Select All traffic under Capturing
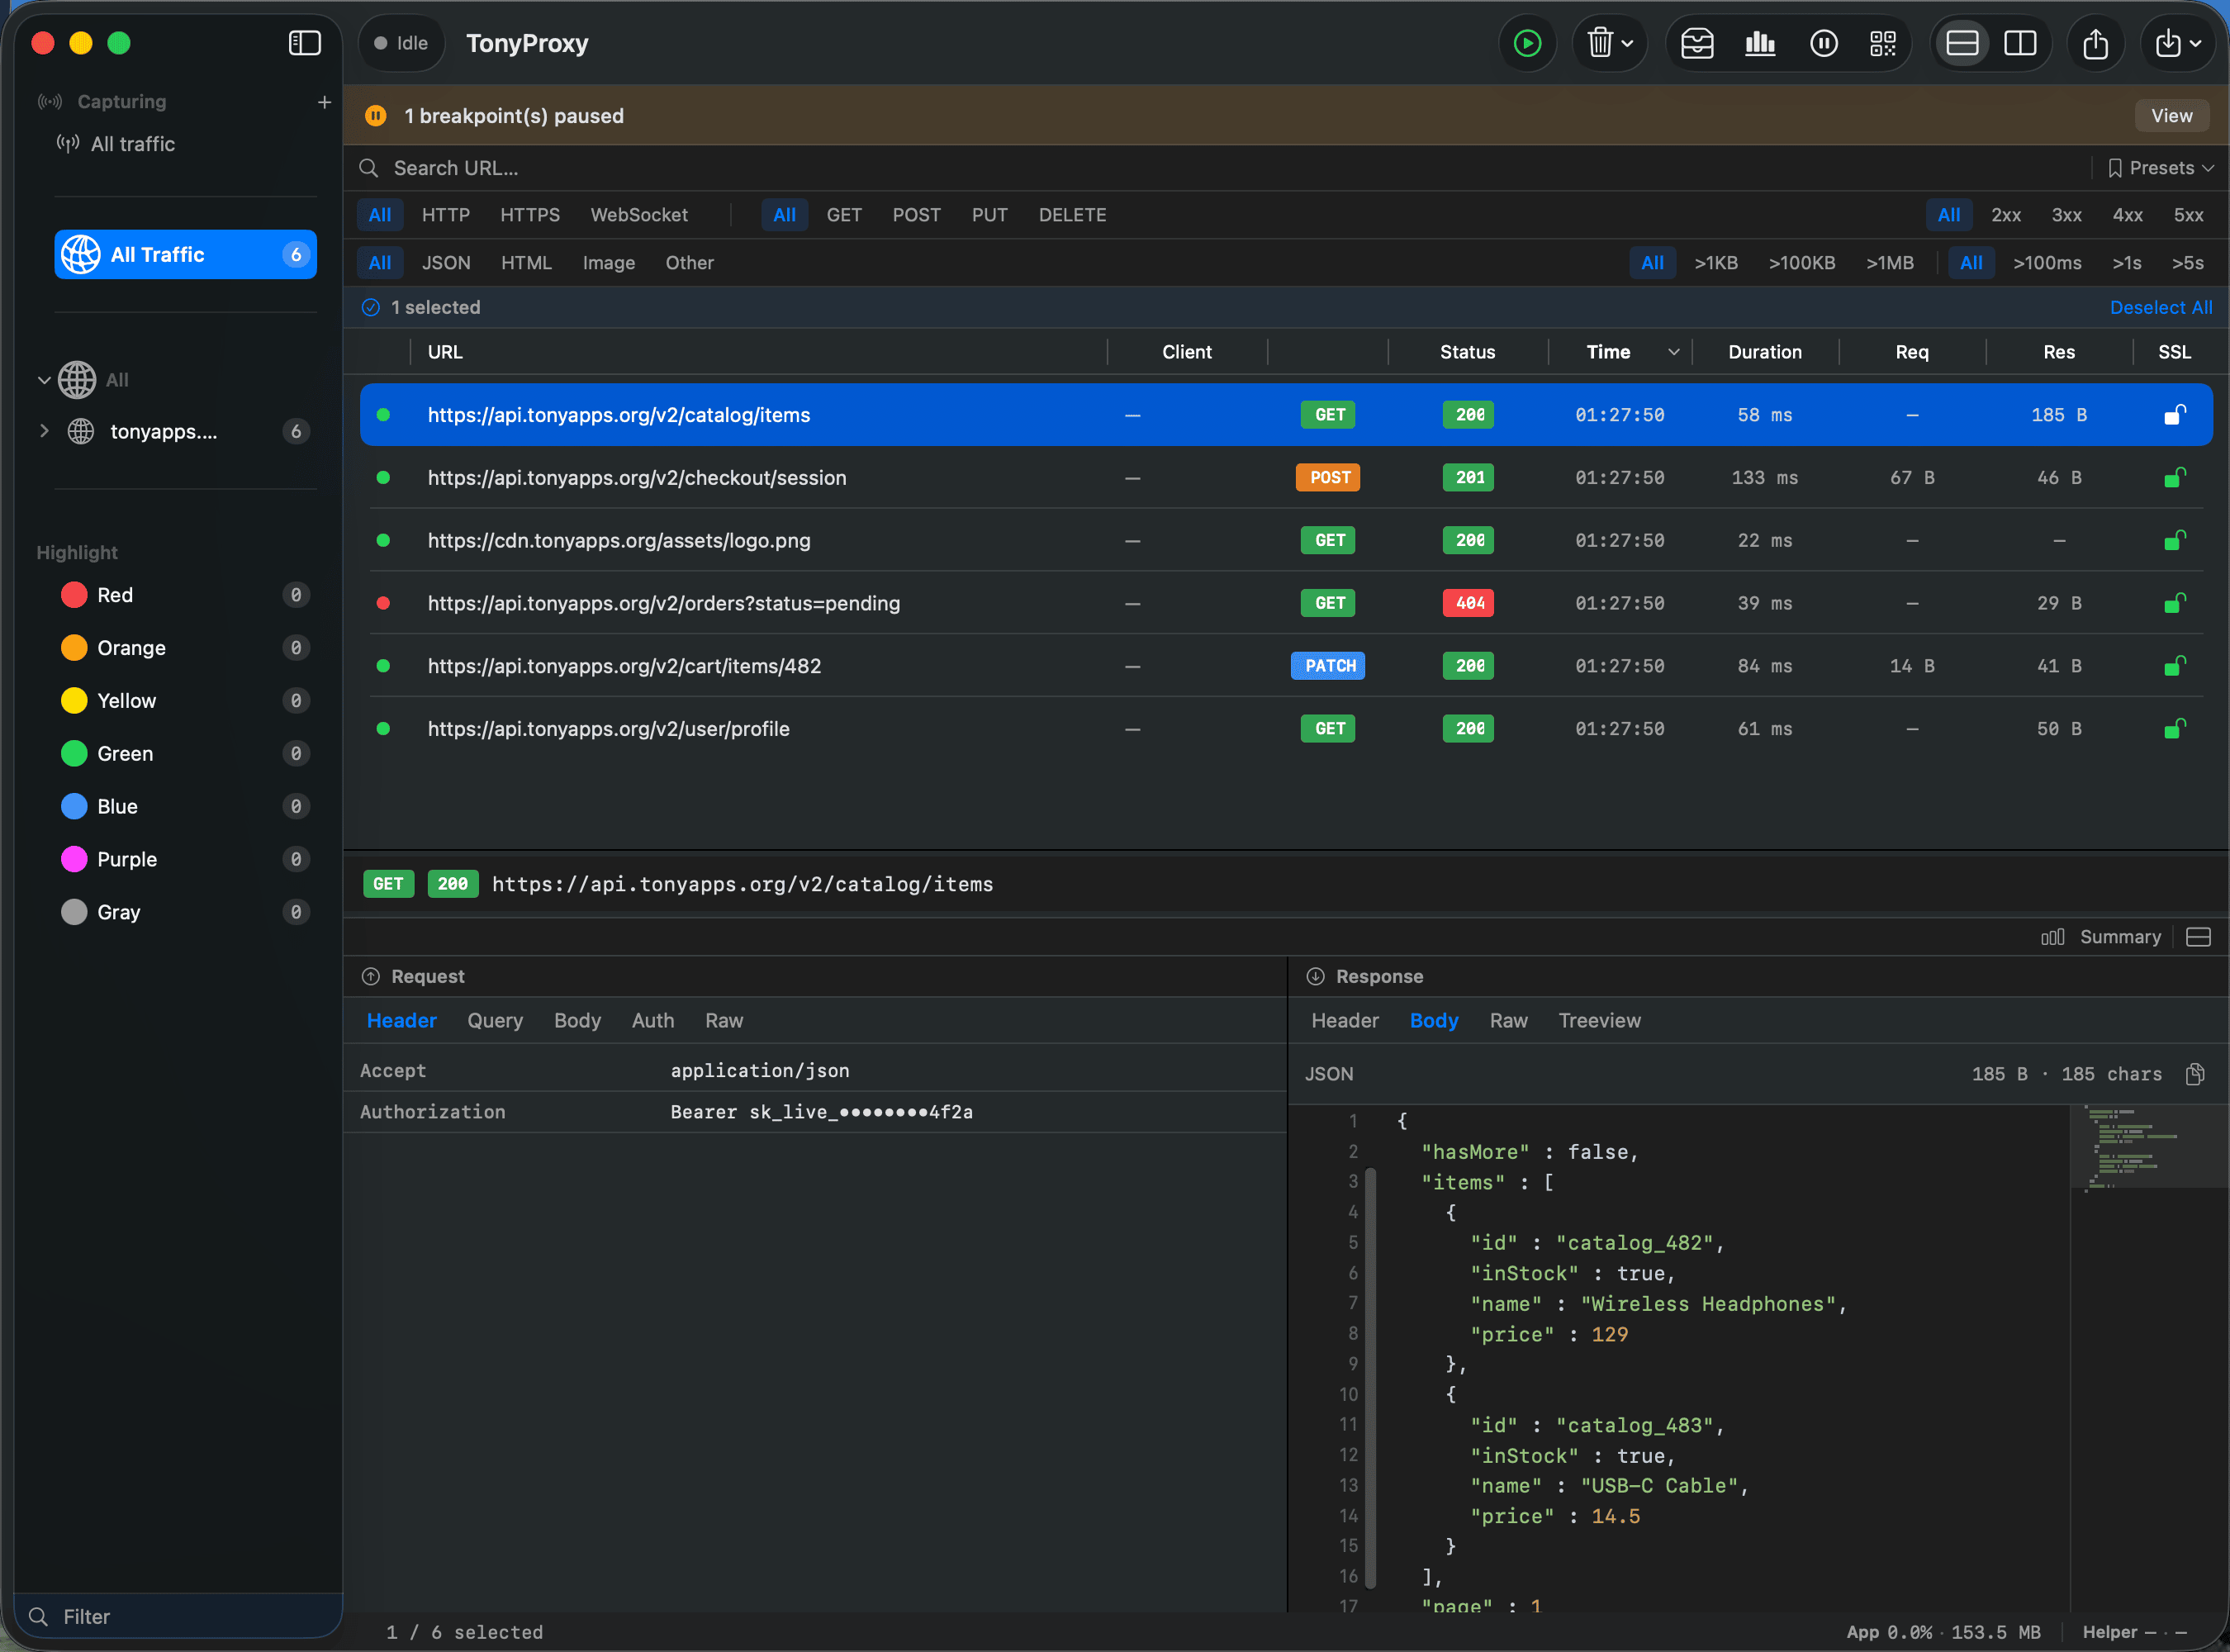 click(133, 144)
